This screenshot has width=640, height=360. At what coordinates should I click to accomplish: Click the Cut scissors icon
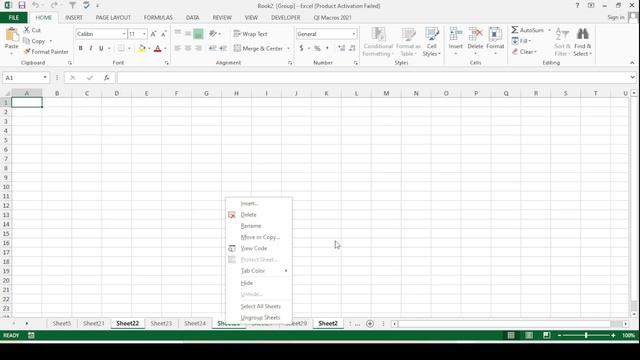click(x=27, y=30)
